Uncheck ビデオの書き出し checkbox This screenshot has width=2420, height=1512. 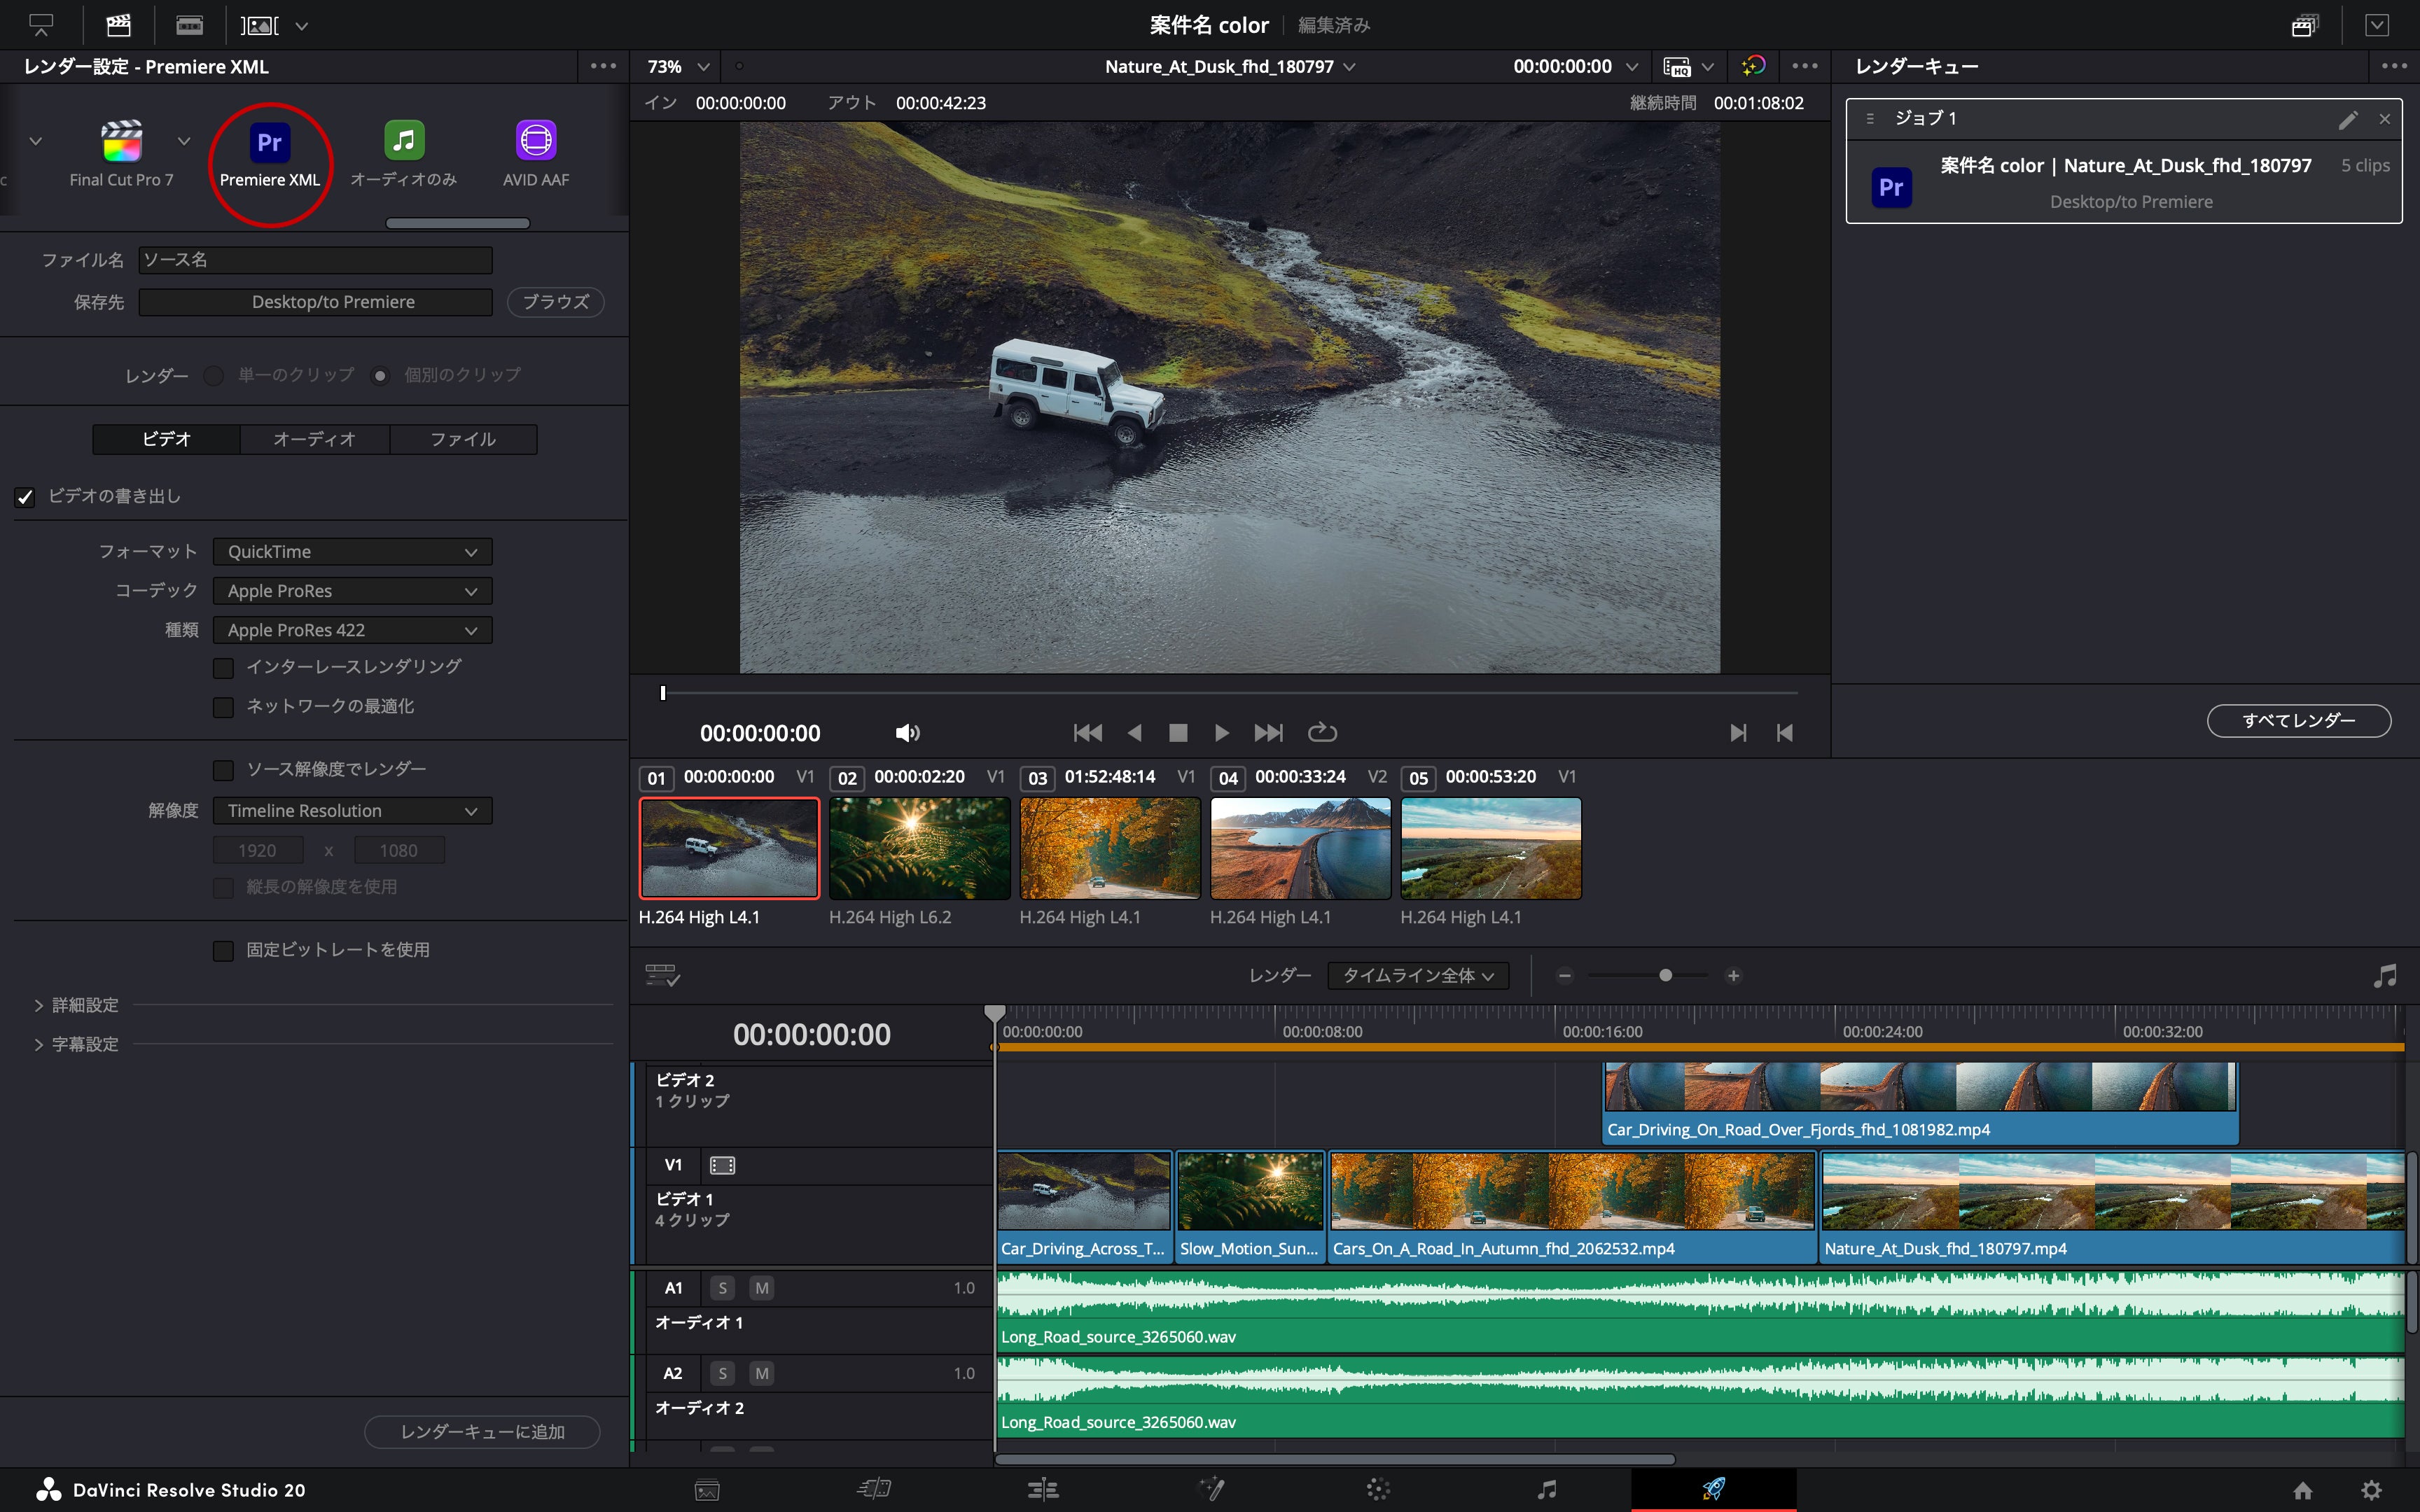pos(25,497)
